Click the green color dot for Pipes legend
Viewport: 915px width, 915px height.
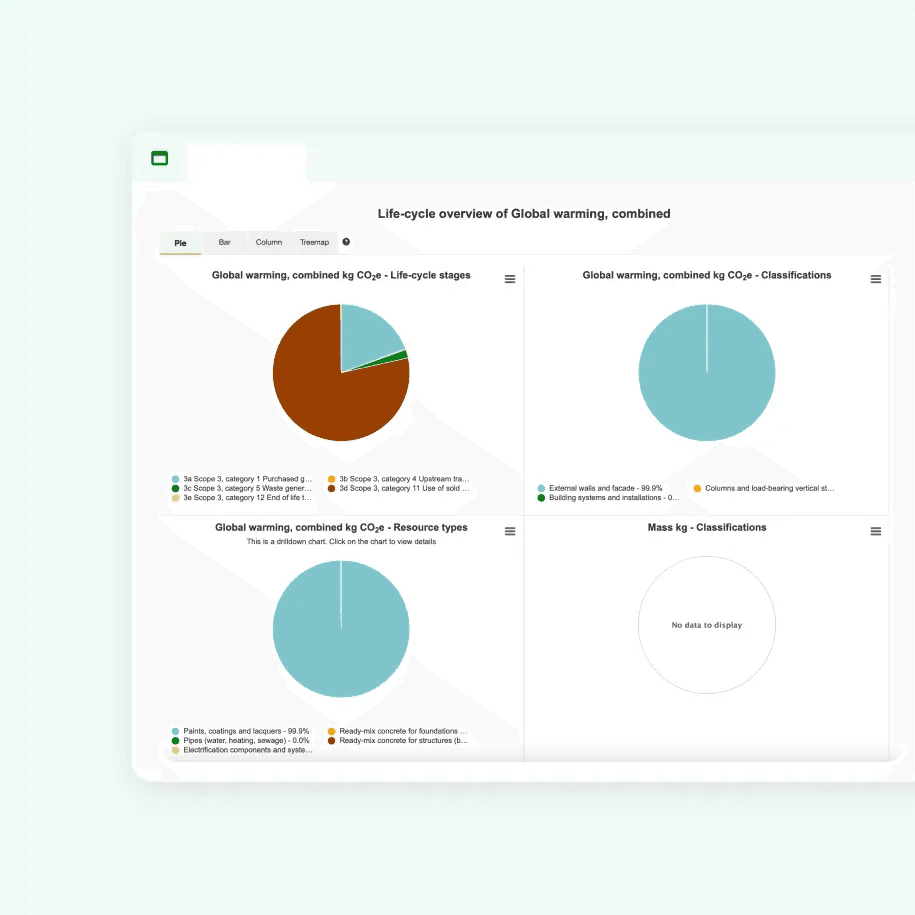(x=176, y=741)
